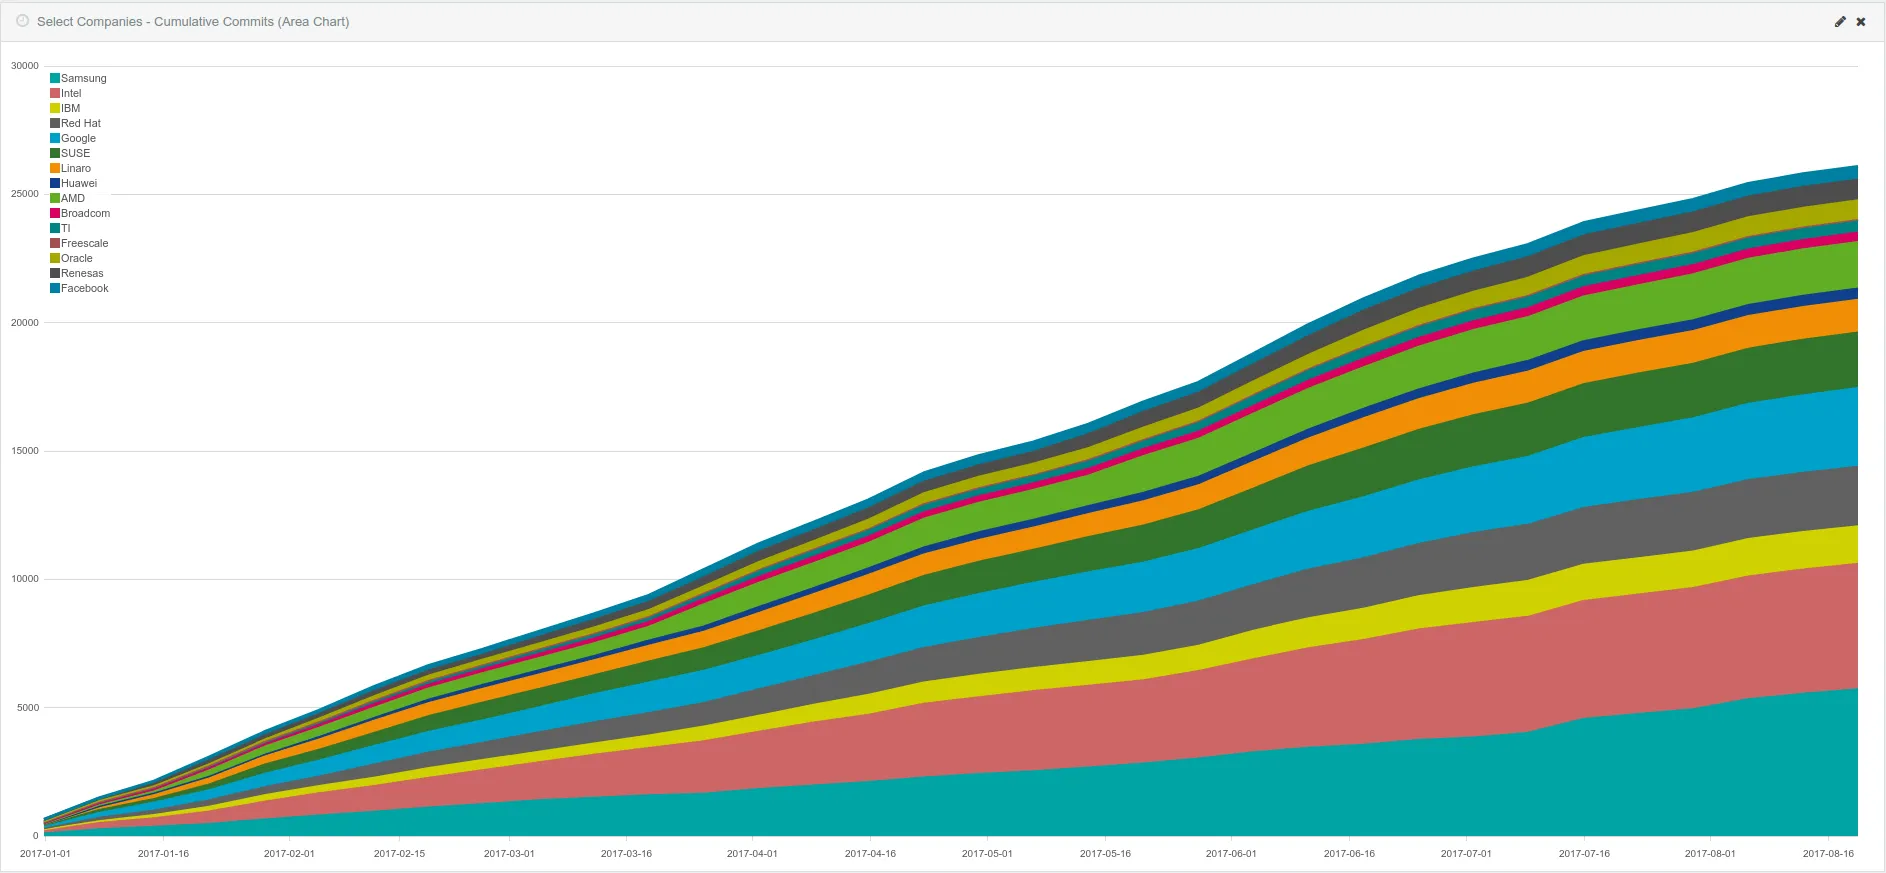1886x873 pixels.
Task: Toggle the Google series in the legend
Action: click(x=78, y=138)
